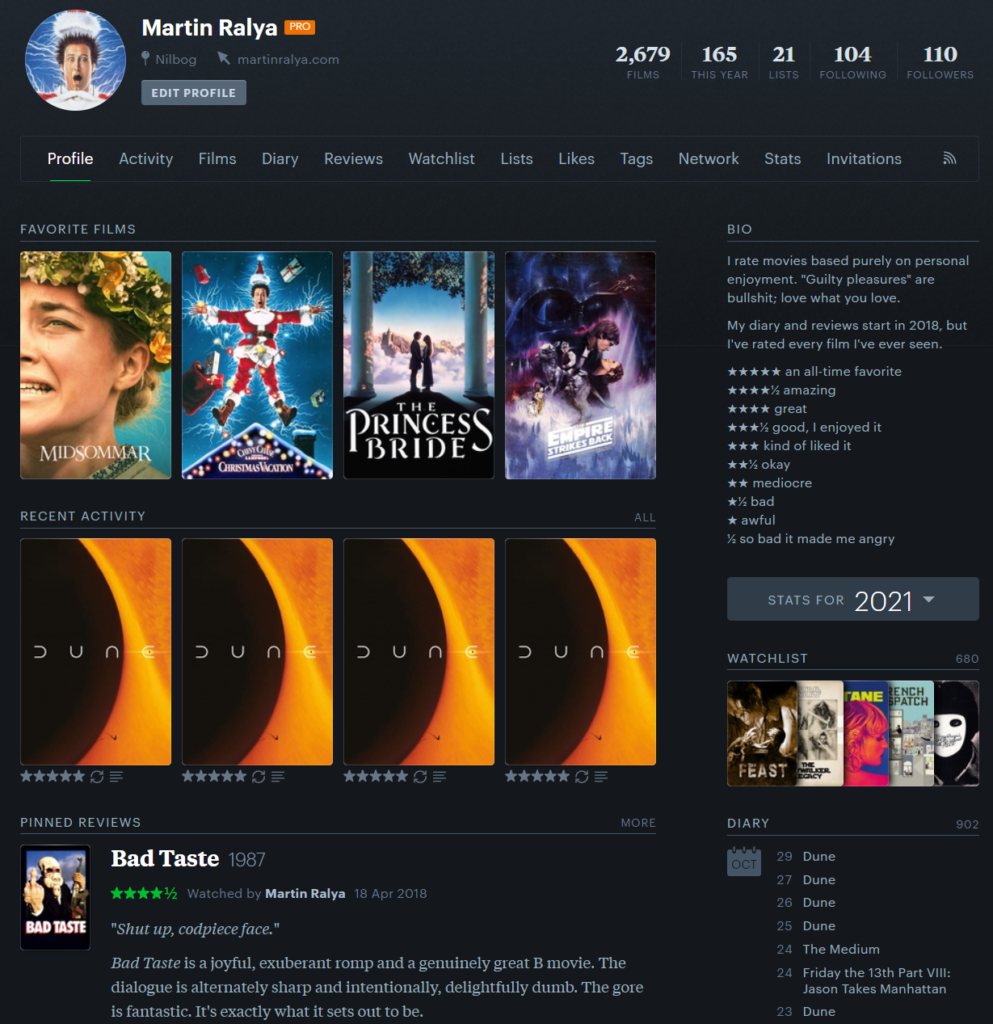View the 110 Followers count

click(940, 61)
